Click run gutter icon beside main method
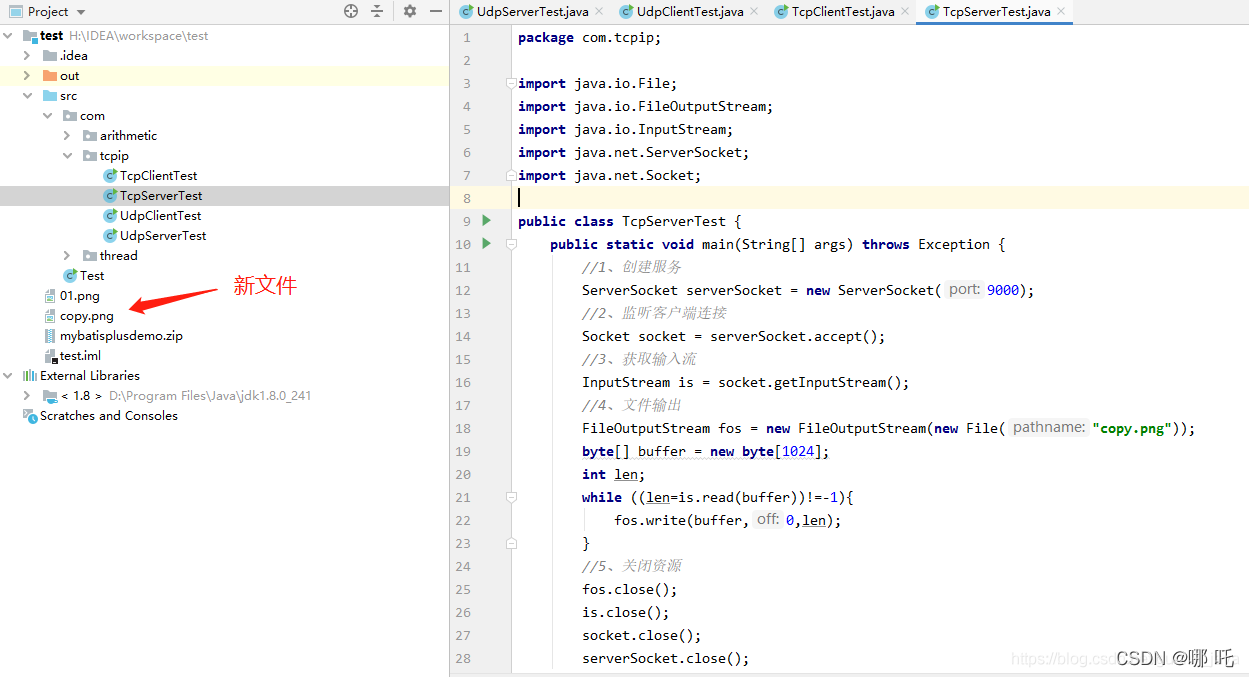 coord(486,244)
